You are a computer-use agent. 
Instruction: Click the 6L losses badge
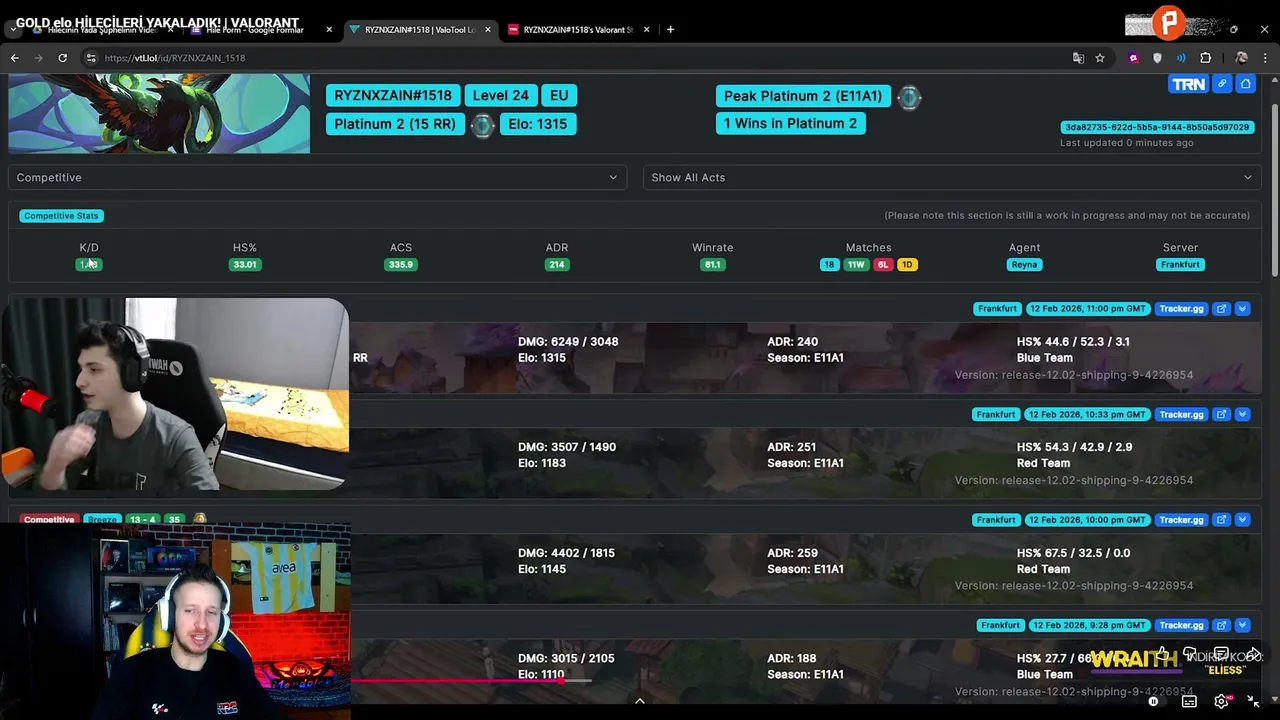tap(882, 265)
